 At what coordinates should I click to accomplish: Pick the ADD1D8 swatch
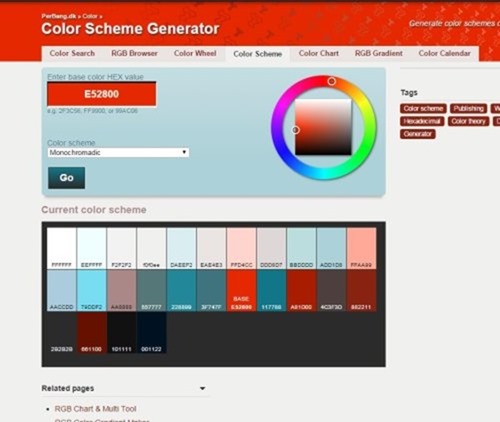click(x=331, y=248)
